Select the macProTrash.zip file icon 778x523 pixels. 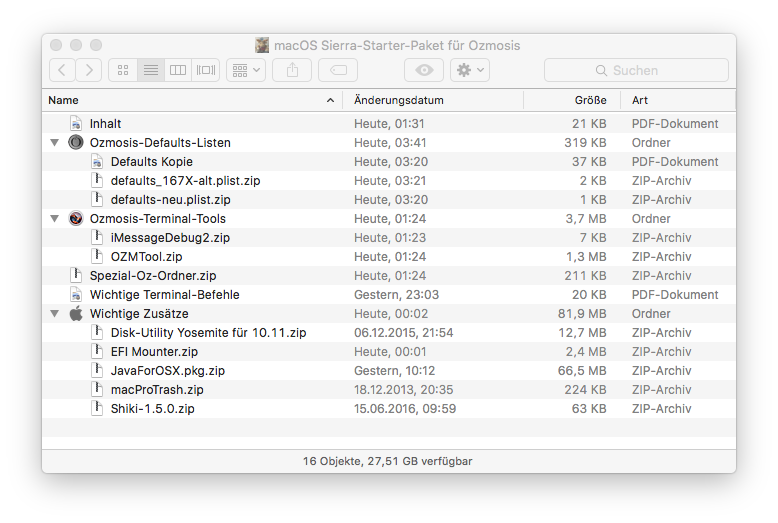coord(97,389)
